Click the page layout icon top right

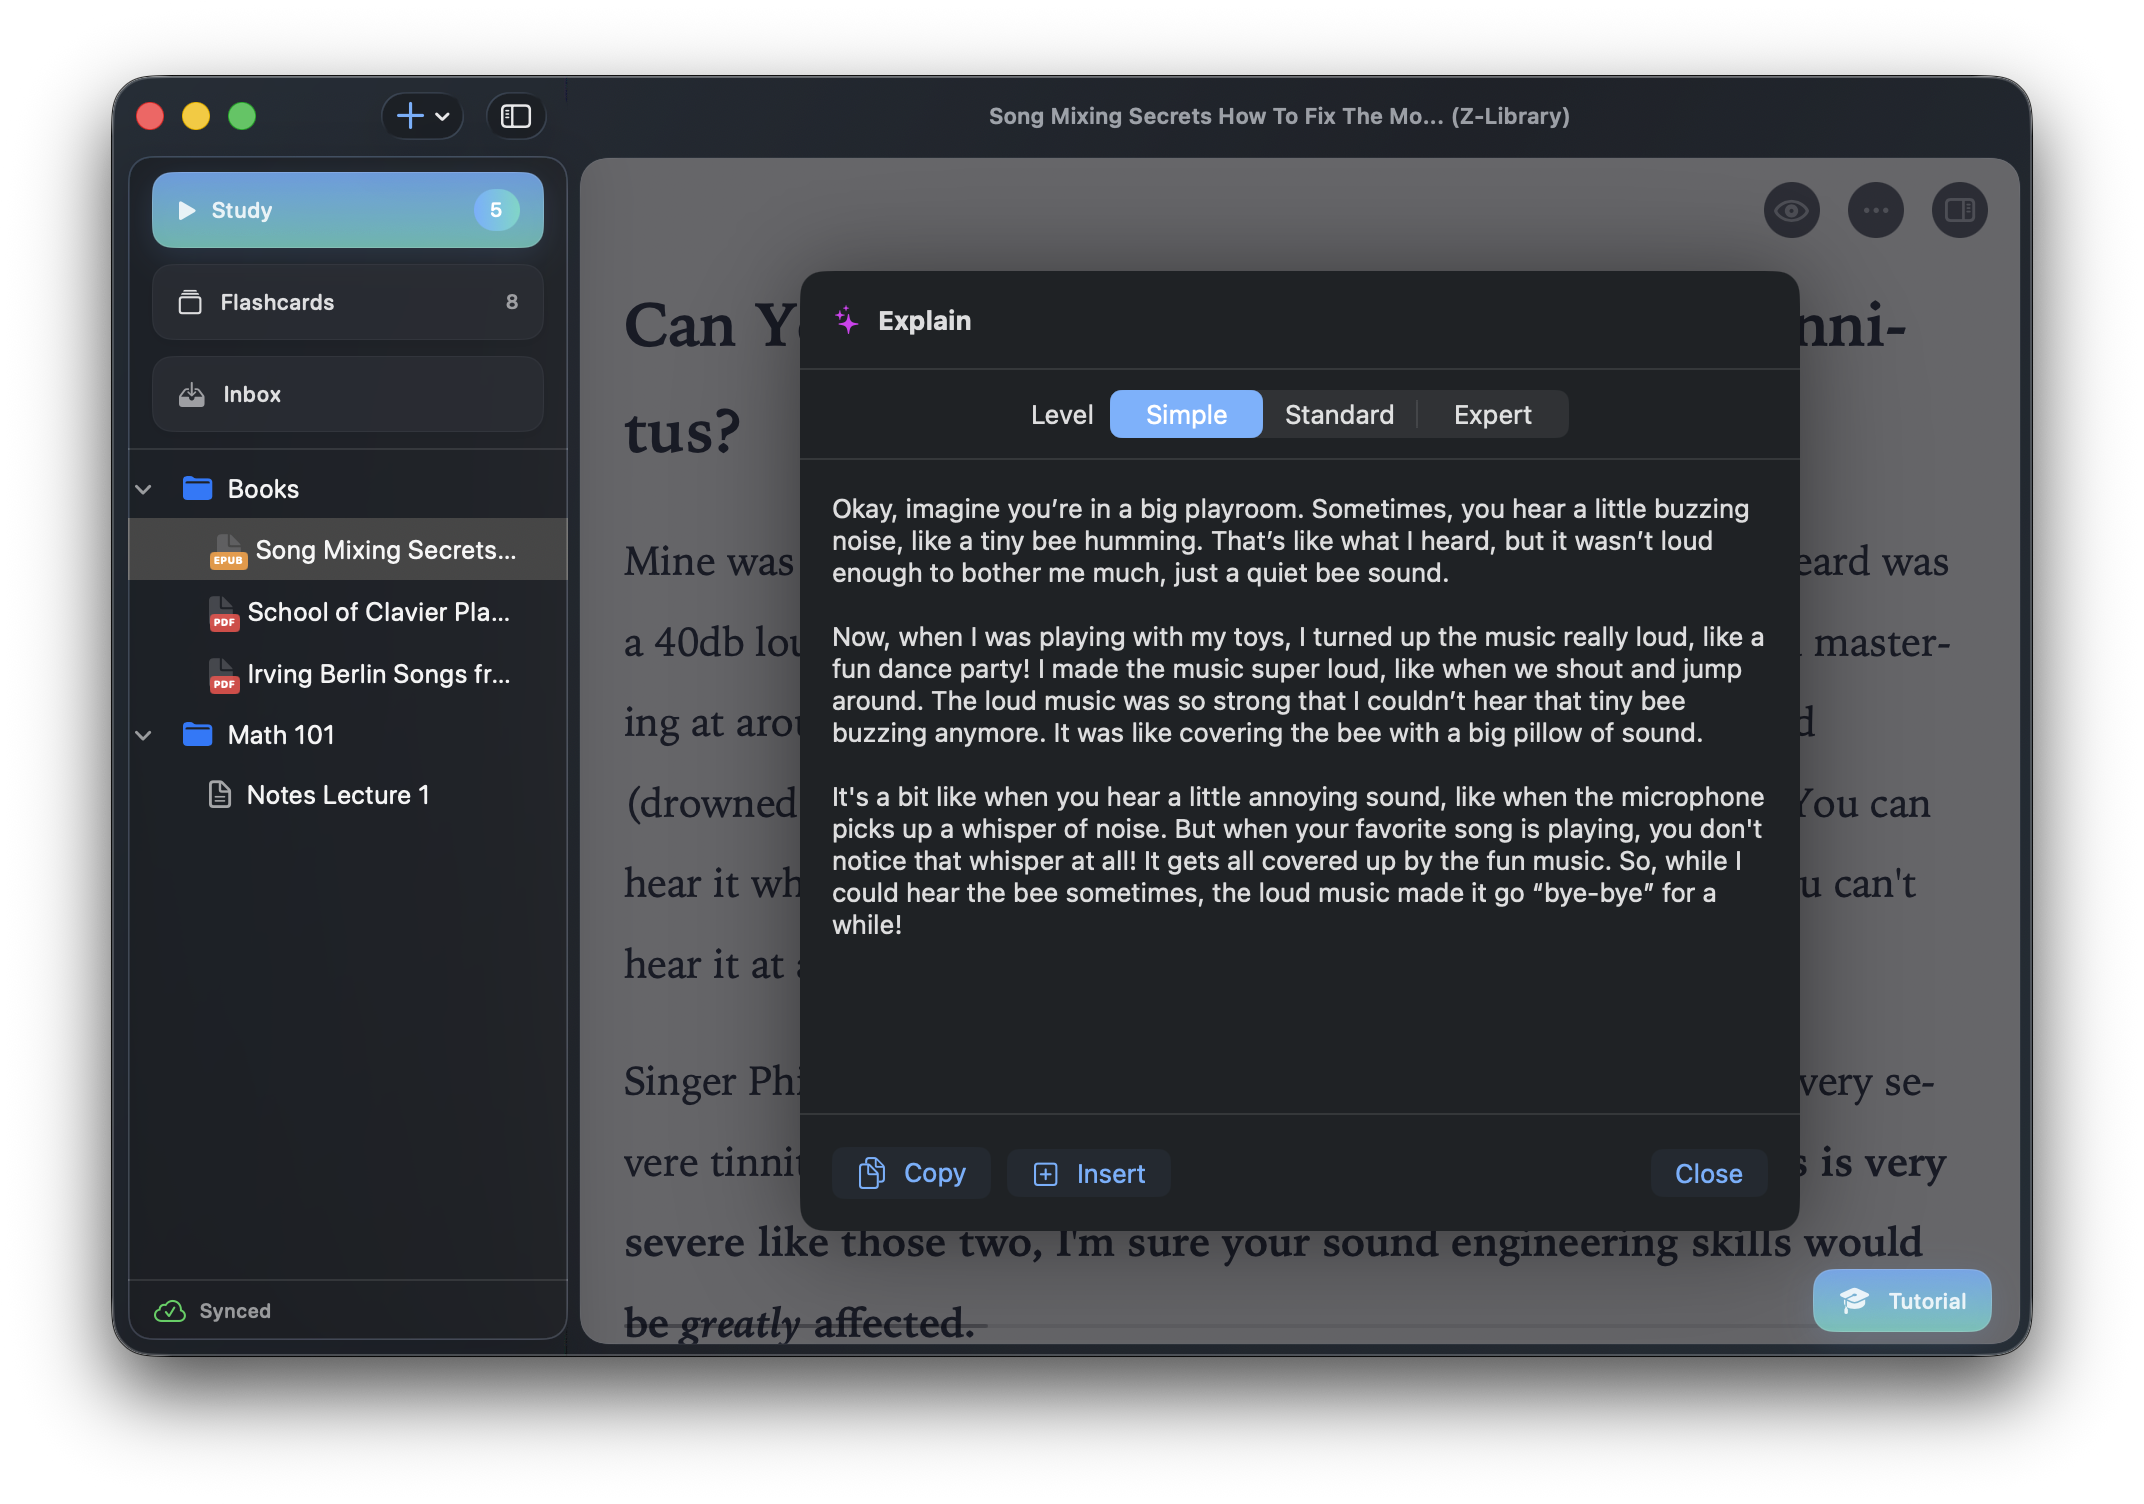pos(1959,210)
